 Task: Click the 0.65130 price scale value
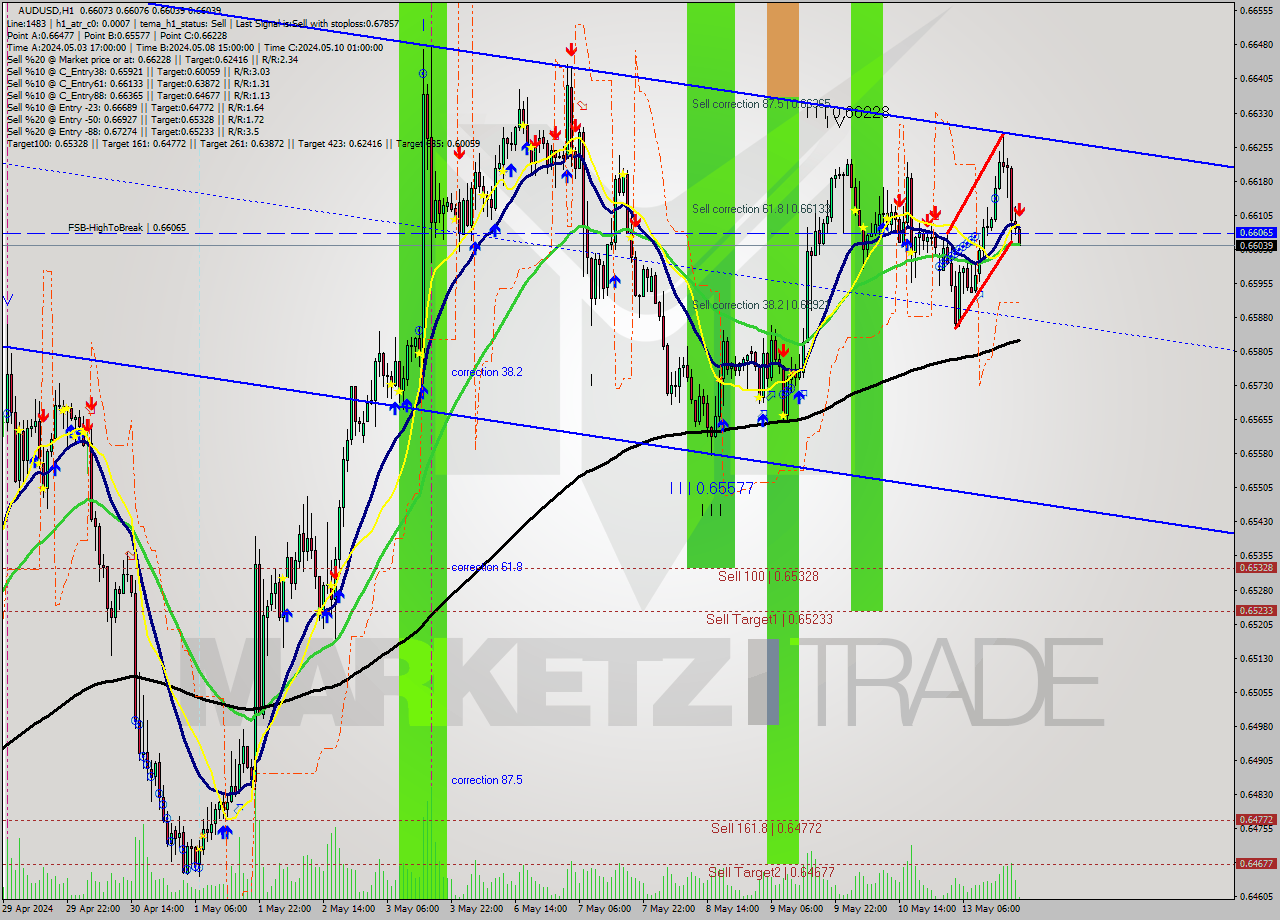1256,658
